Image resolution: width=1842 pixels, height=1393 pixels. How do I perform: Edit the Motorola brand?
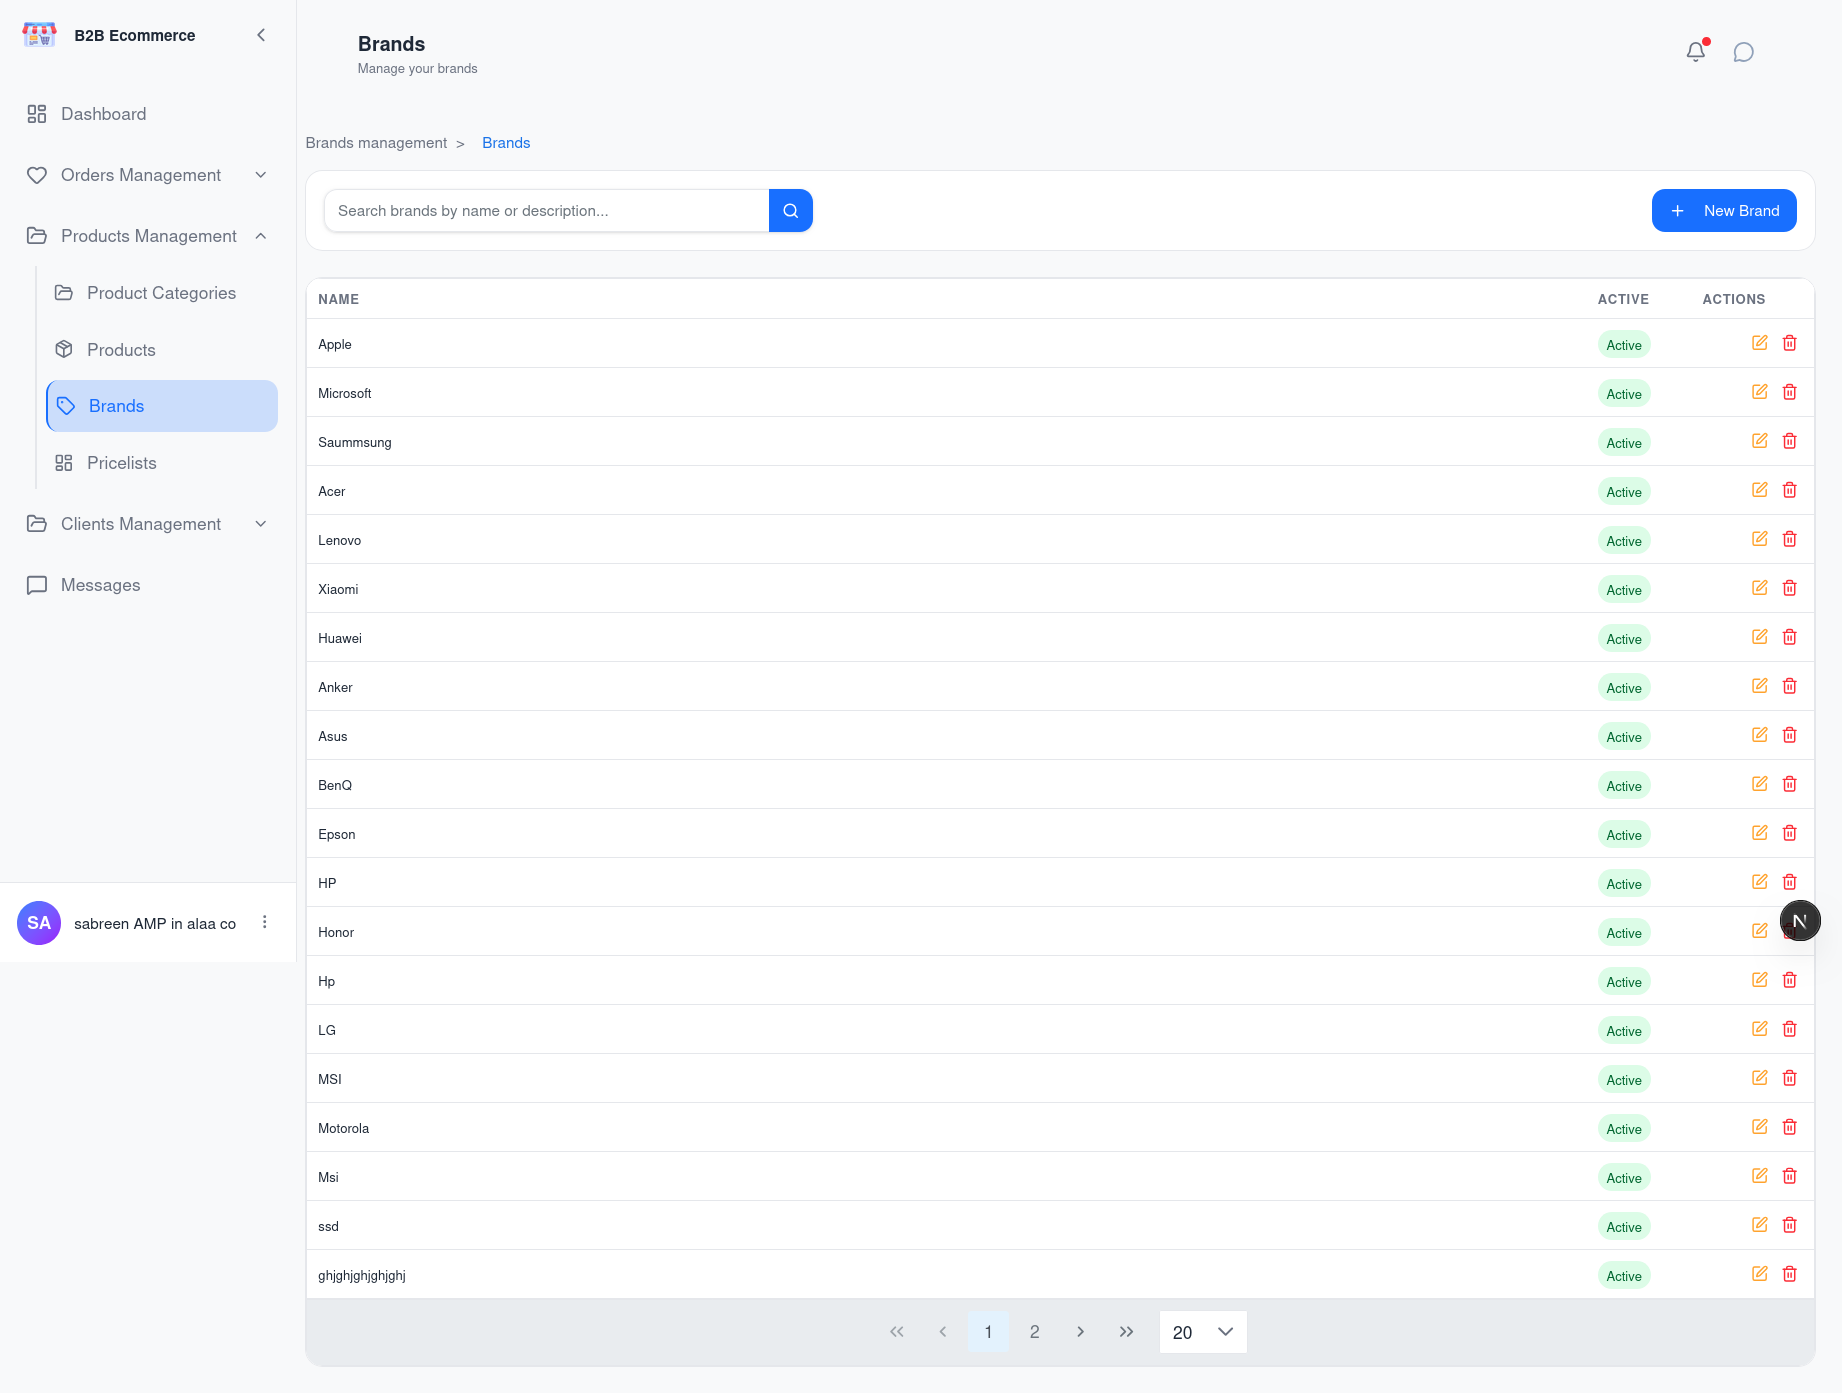click(x=1760, y=1127)
